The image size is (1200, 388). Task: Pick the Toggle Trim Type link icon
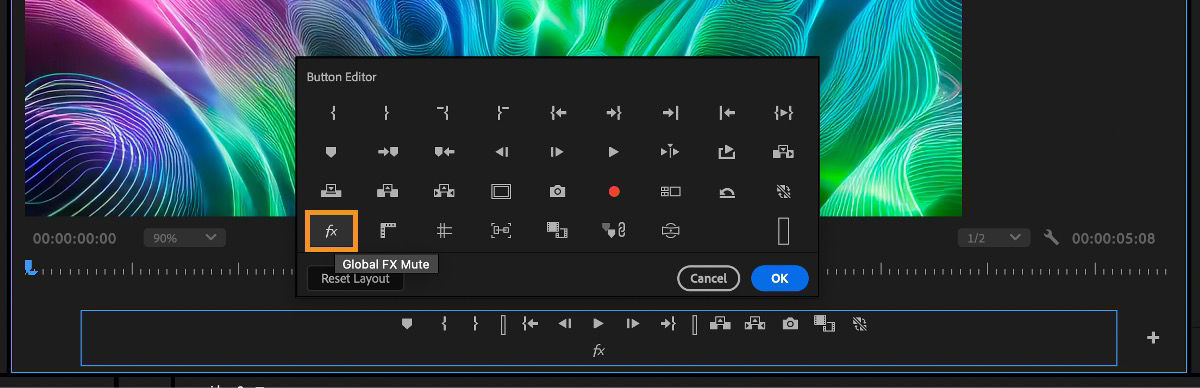pyautogui.click(x=615, y=230)
